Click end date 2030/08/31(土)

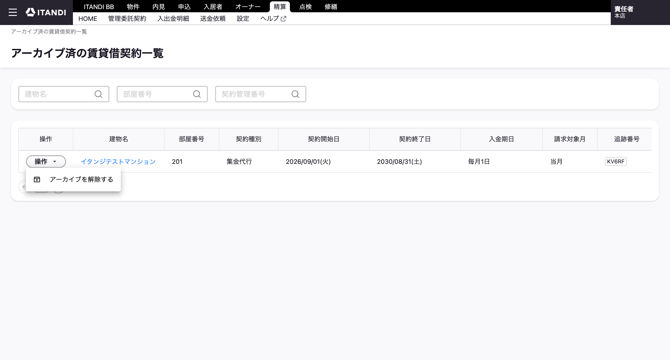(x=399, y=161)
